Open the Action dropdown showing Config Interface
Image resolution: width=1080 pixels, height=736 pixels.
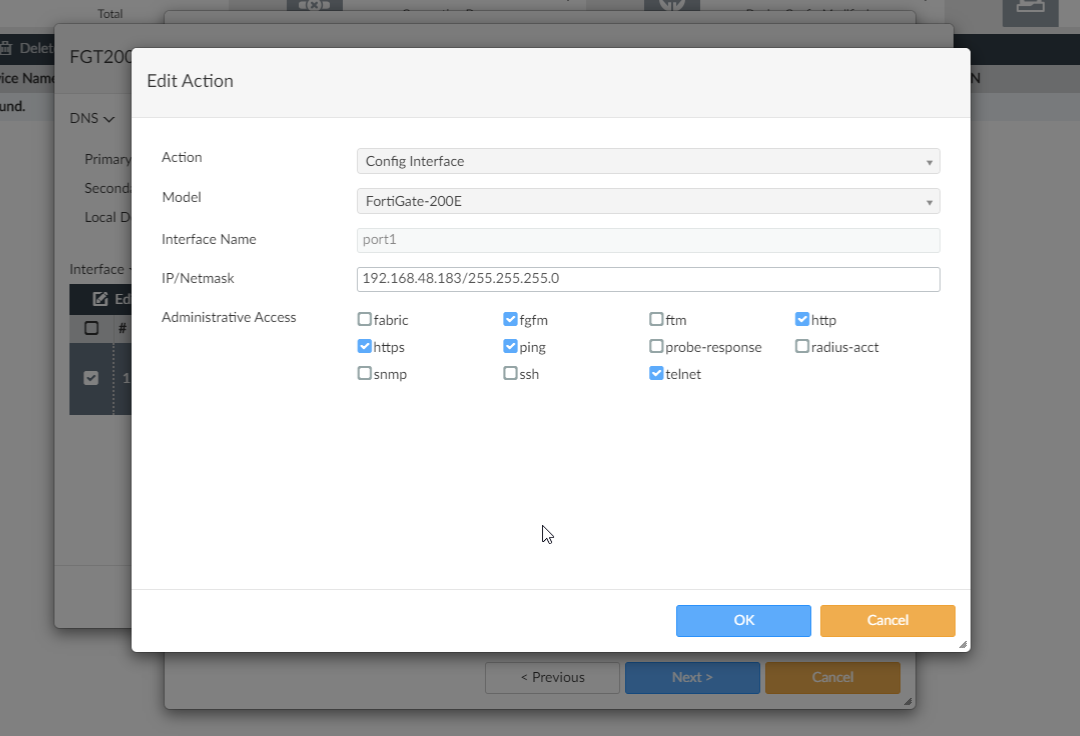(x=647, y=160)
